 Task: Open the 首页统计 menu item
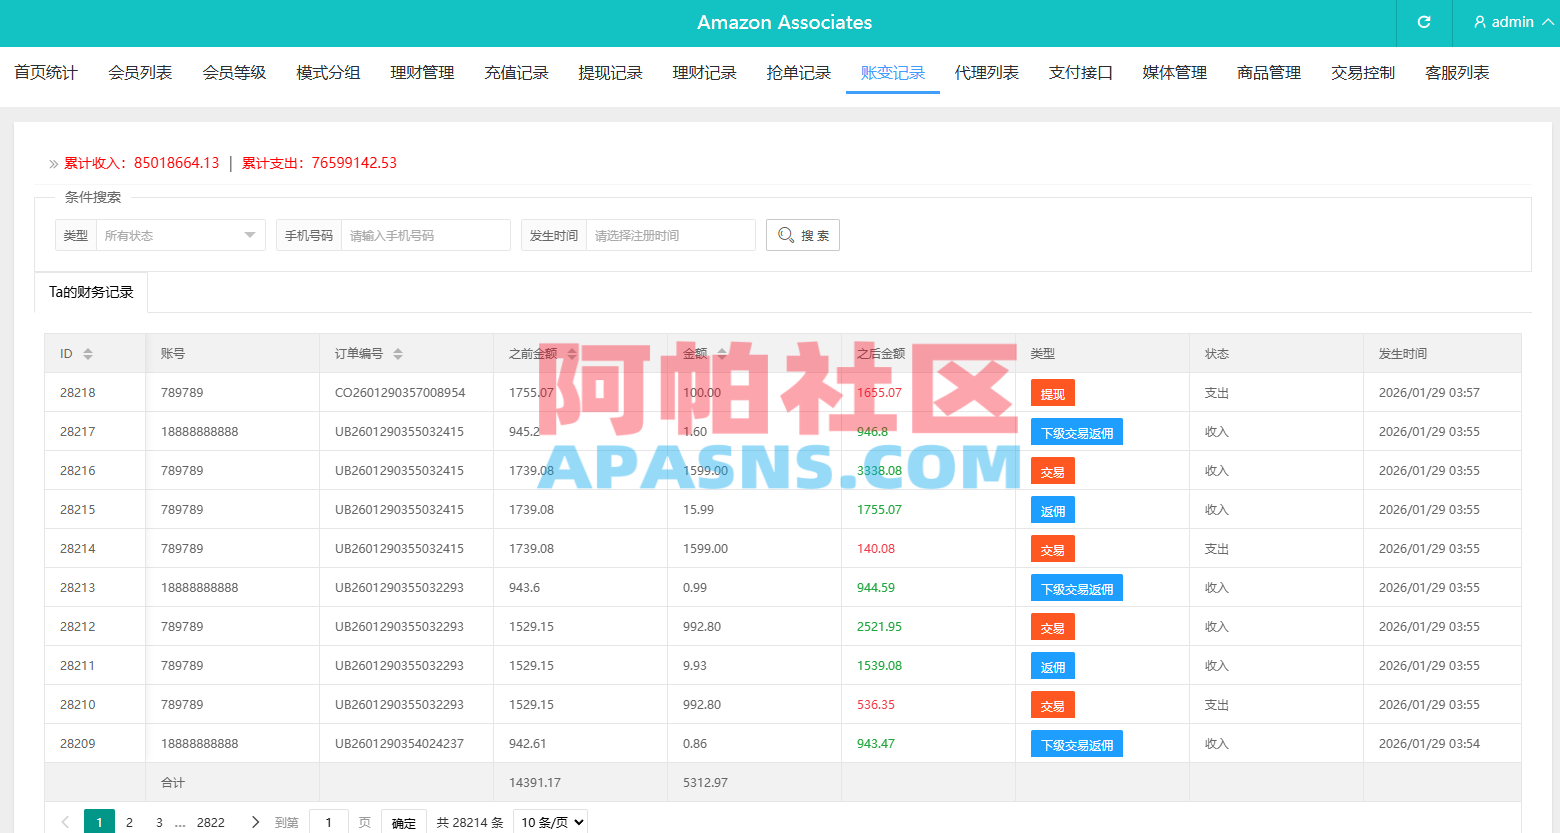coord(46,73)
